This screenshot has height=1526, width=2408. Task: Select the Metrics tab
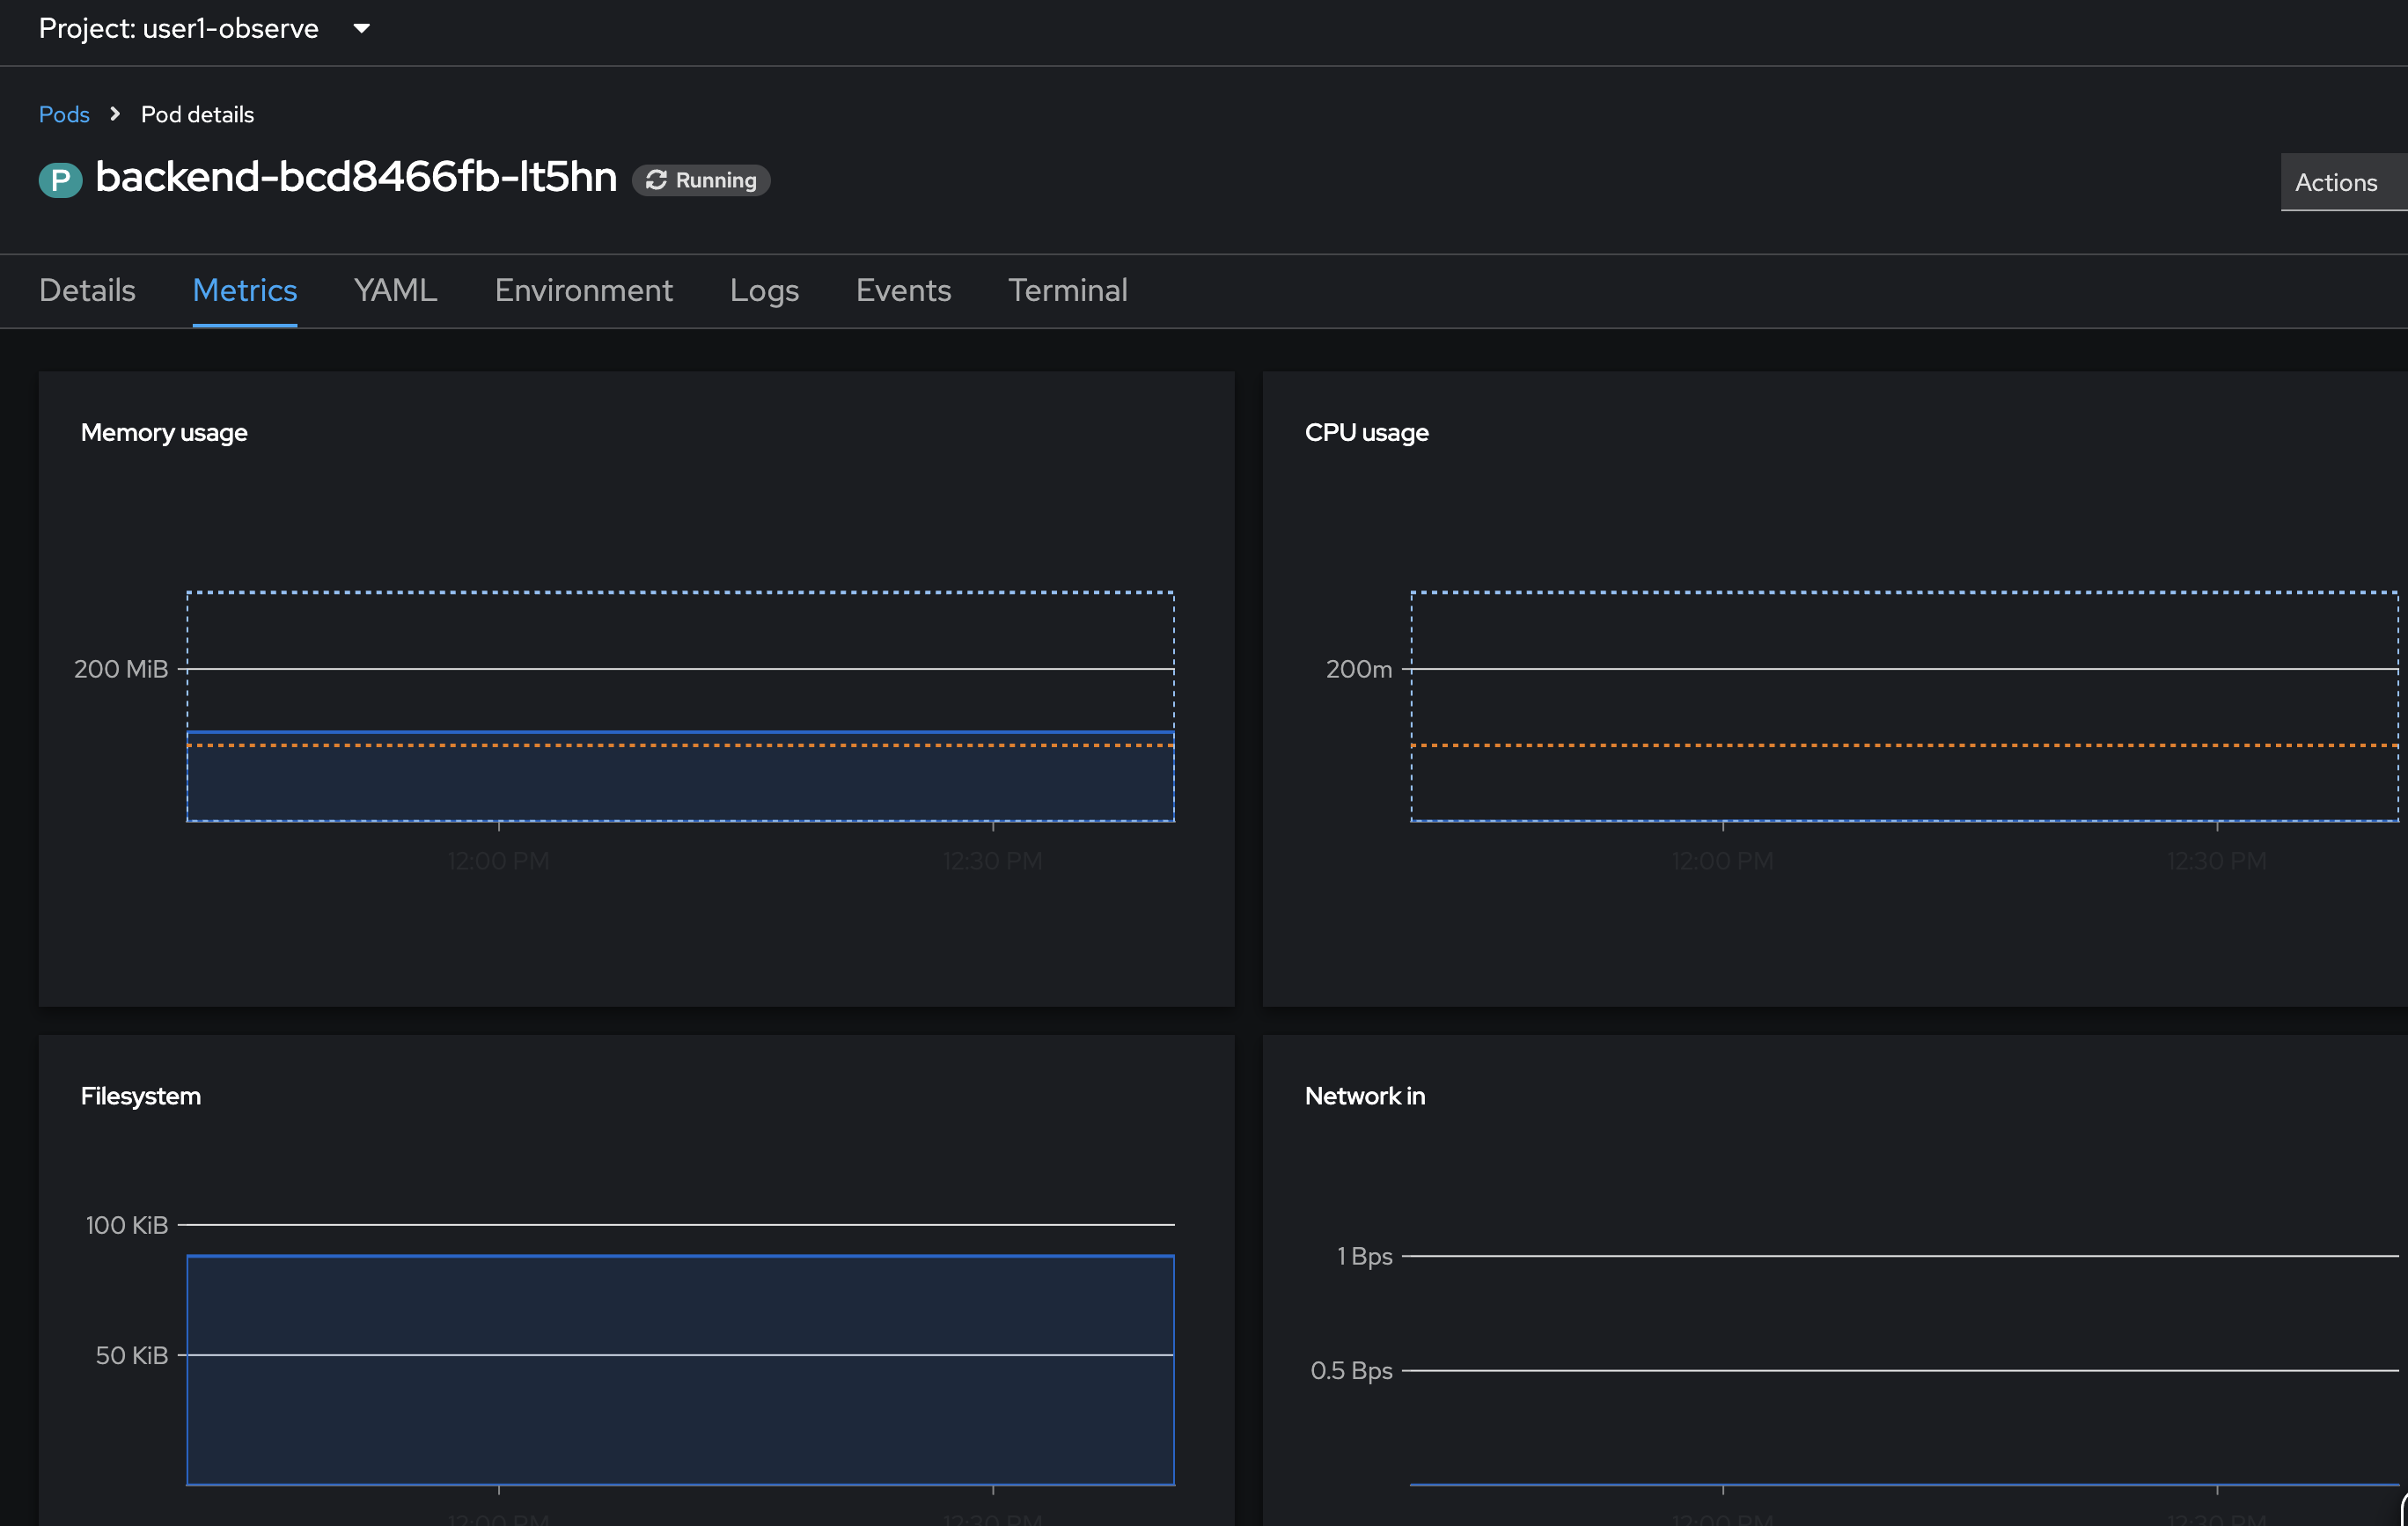[245, 291]
